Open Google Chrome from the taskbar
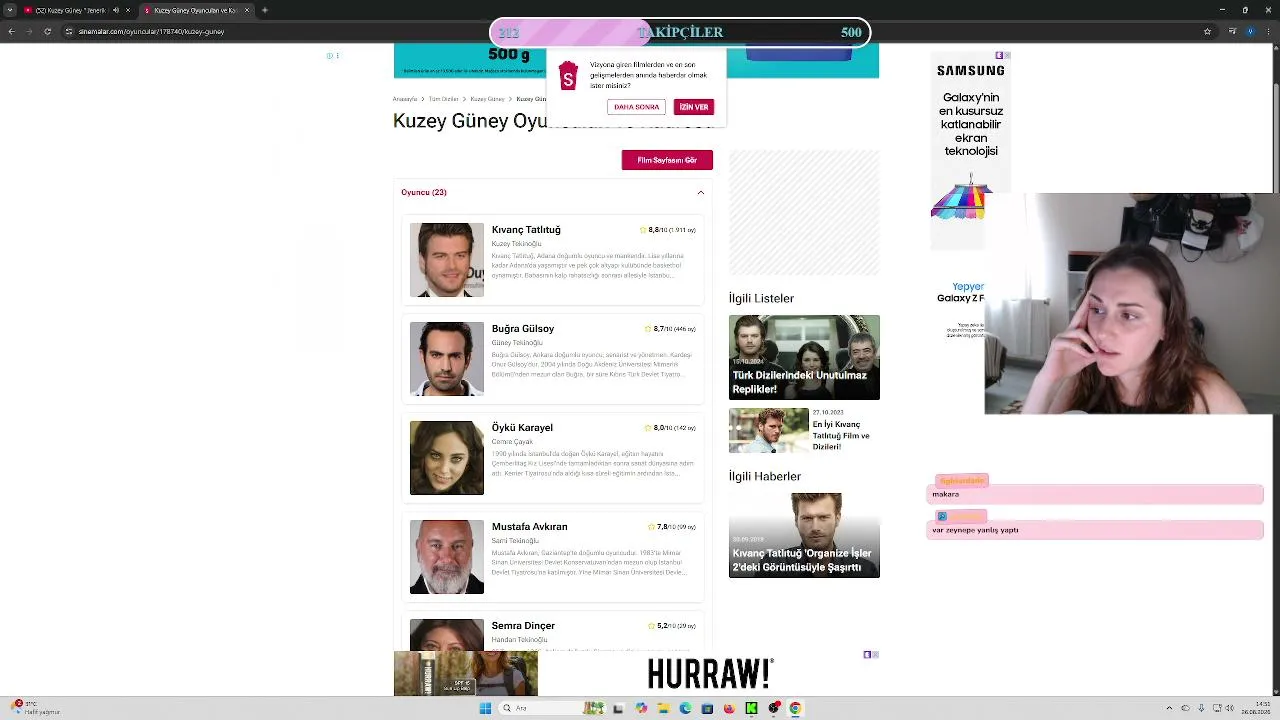 click(x=795, y=708)
